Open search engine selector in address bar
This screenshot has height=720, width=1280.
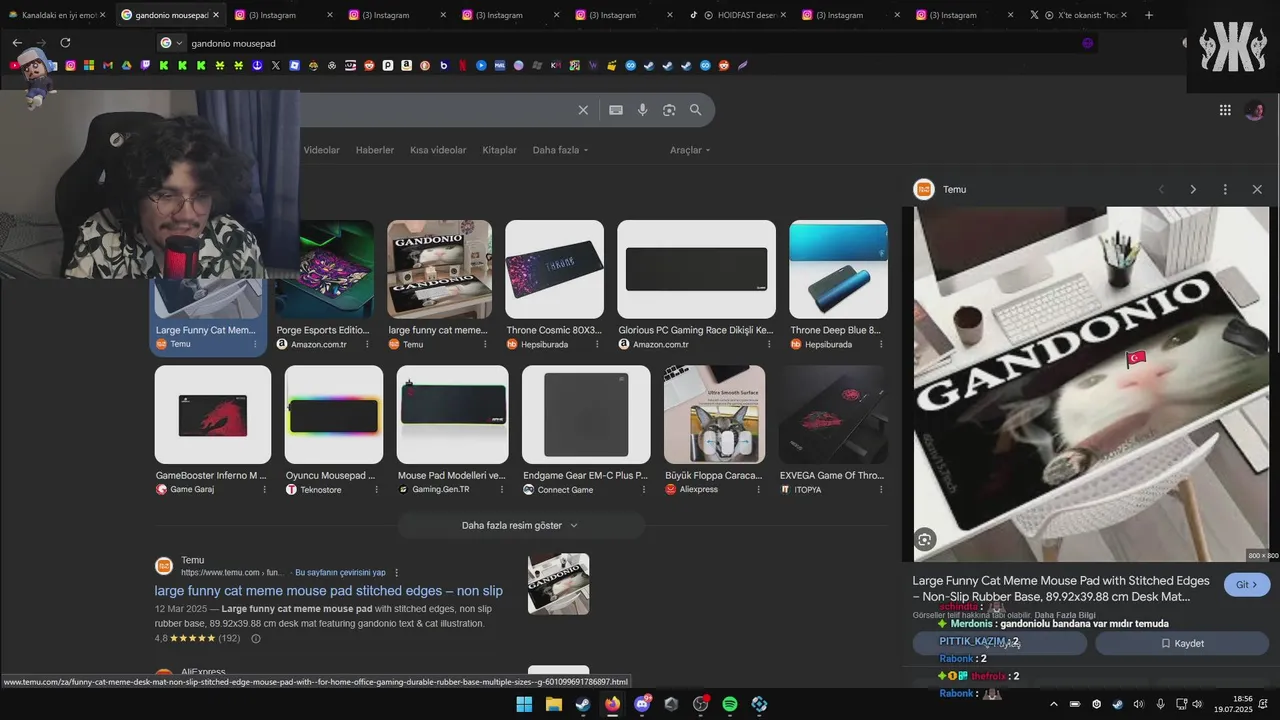pyautogui.click(x=171, y=43)
